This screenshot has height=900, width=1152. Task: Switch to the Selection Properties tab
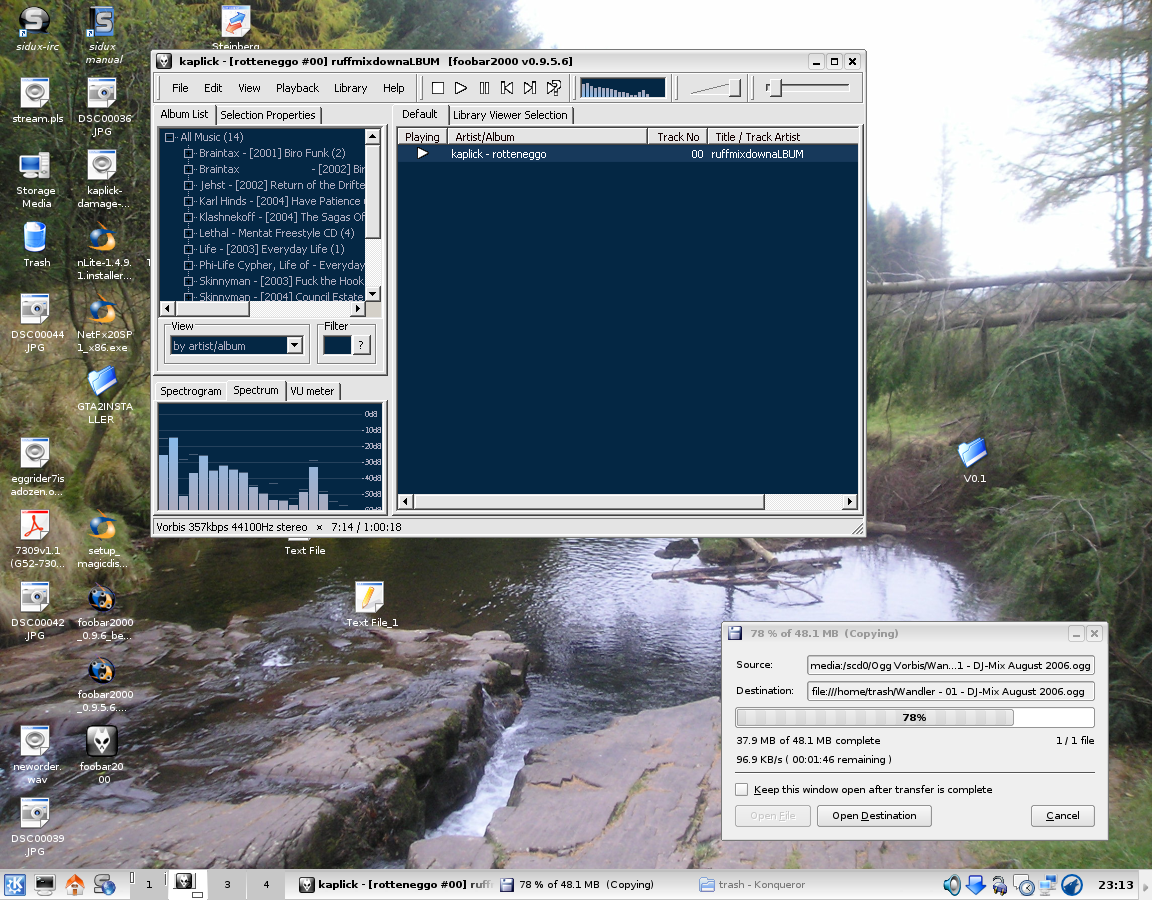(267, 114)
